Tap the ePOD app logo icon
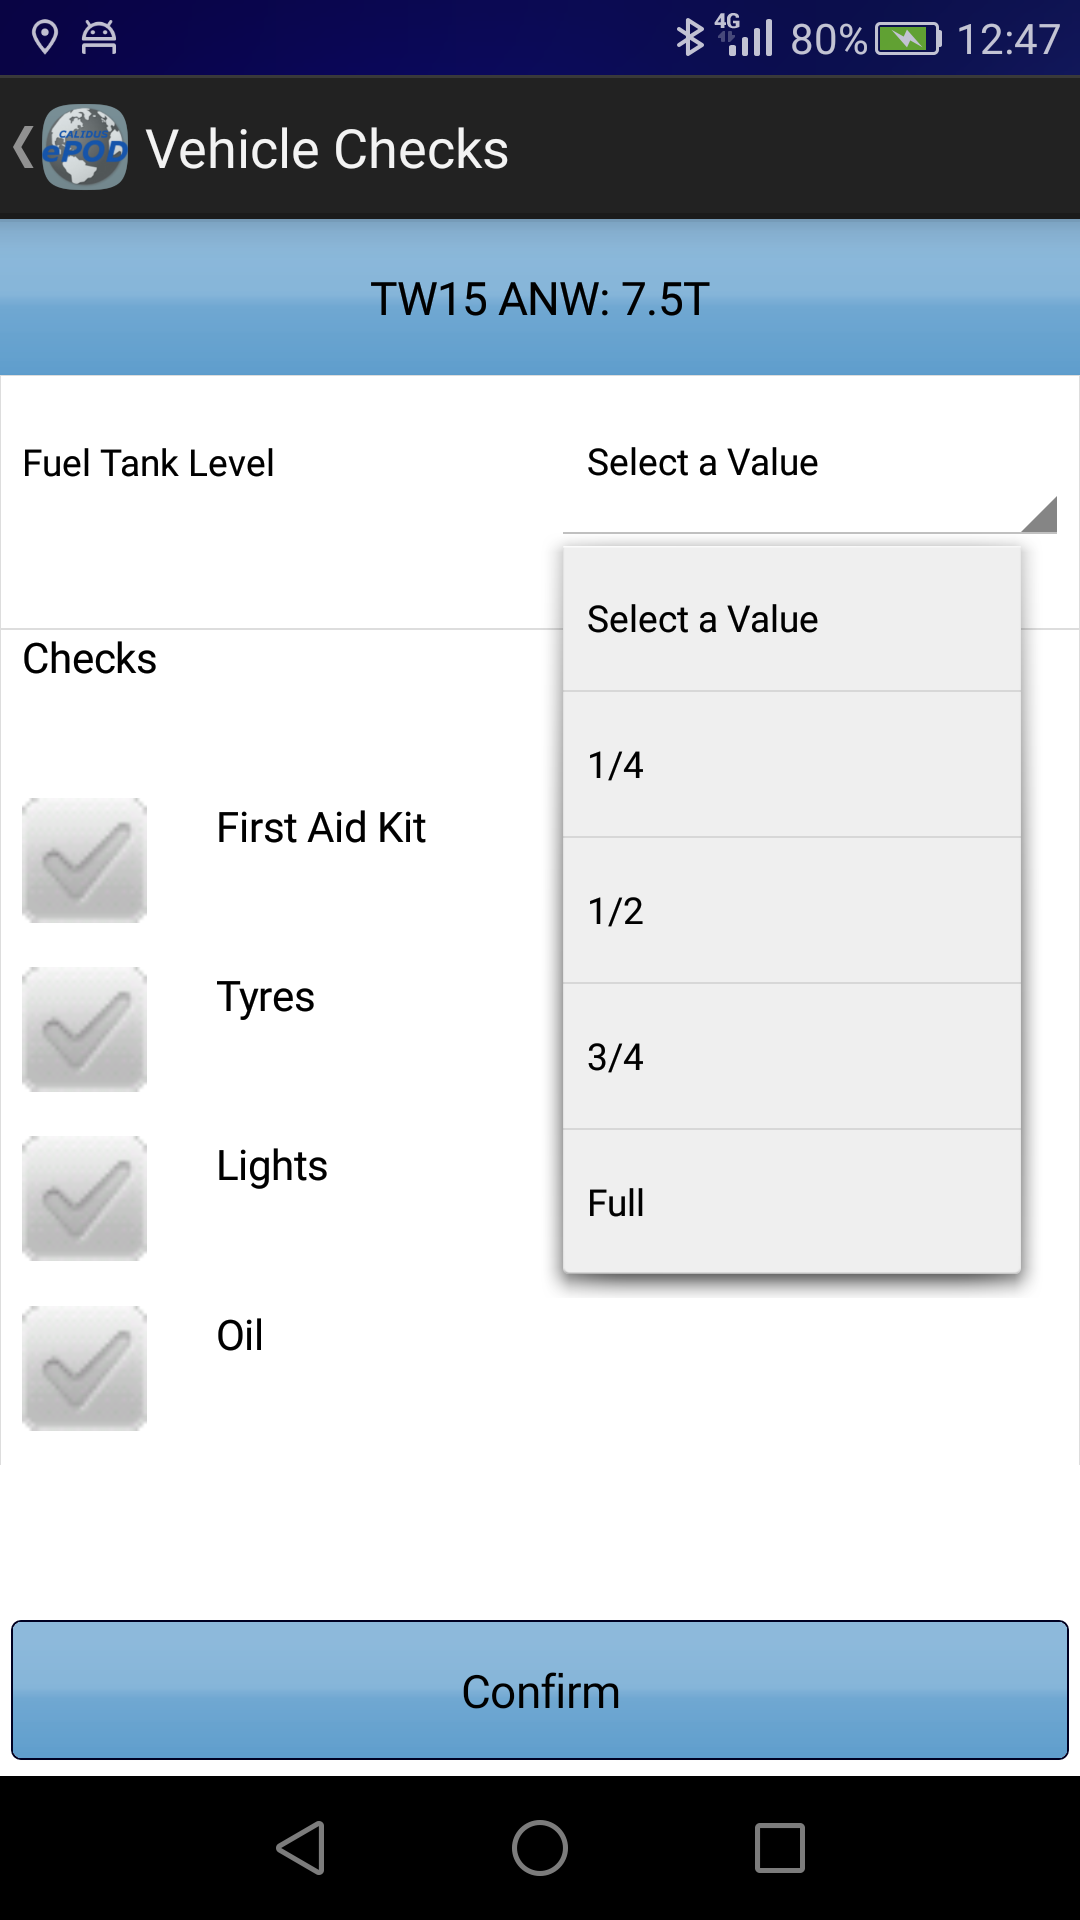 (x=85, y=148)
